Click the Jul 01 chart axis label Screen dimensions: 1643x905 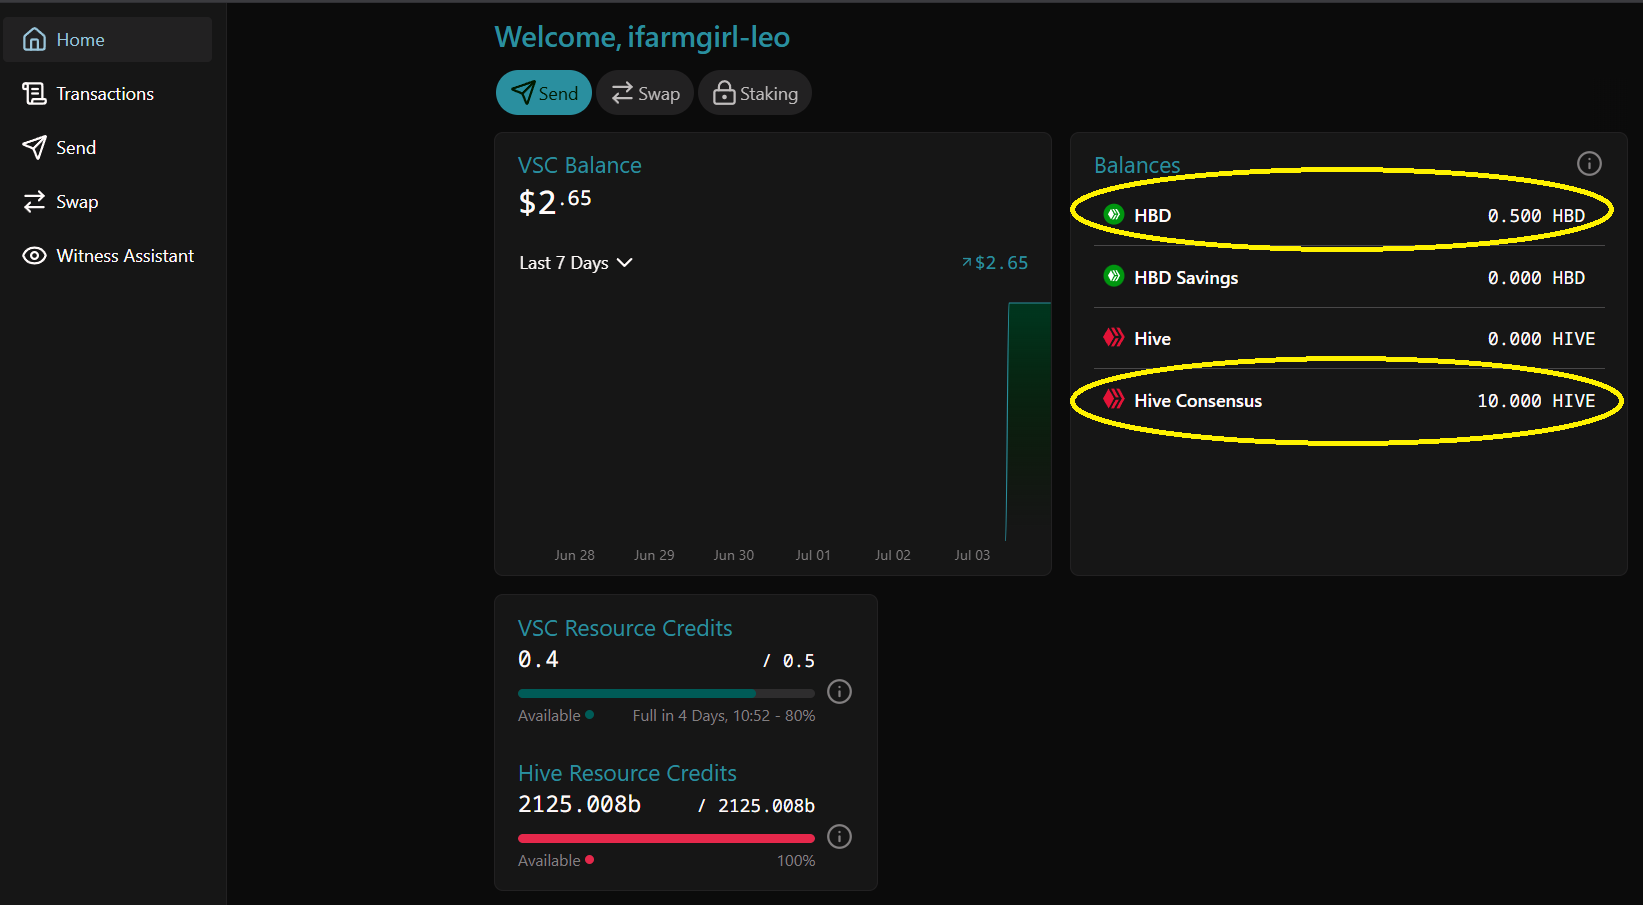[813, 555]
